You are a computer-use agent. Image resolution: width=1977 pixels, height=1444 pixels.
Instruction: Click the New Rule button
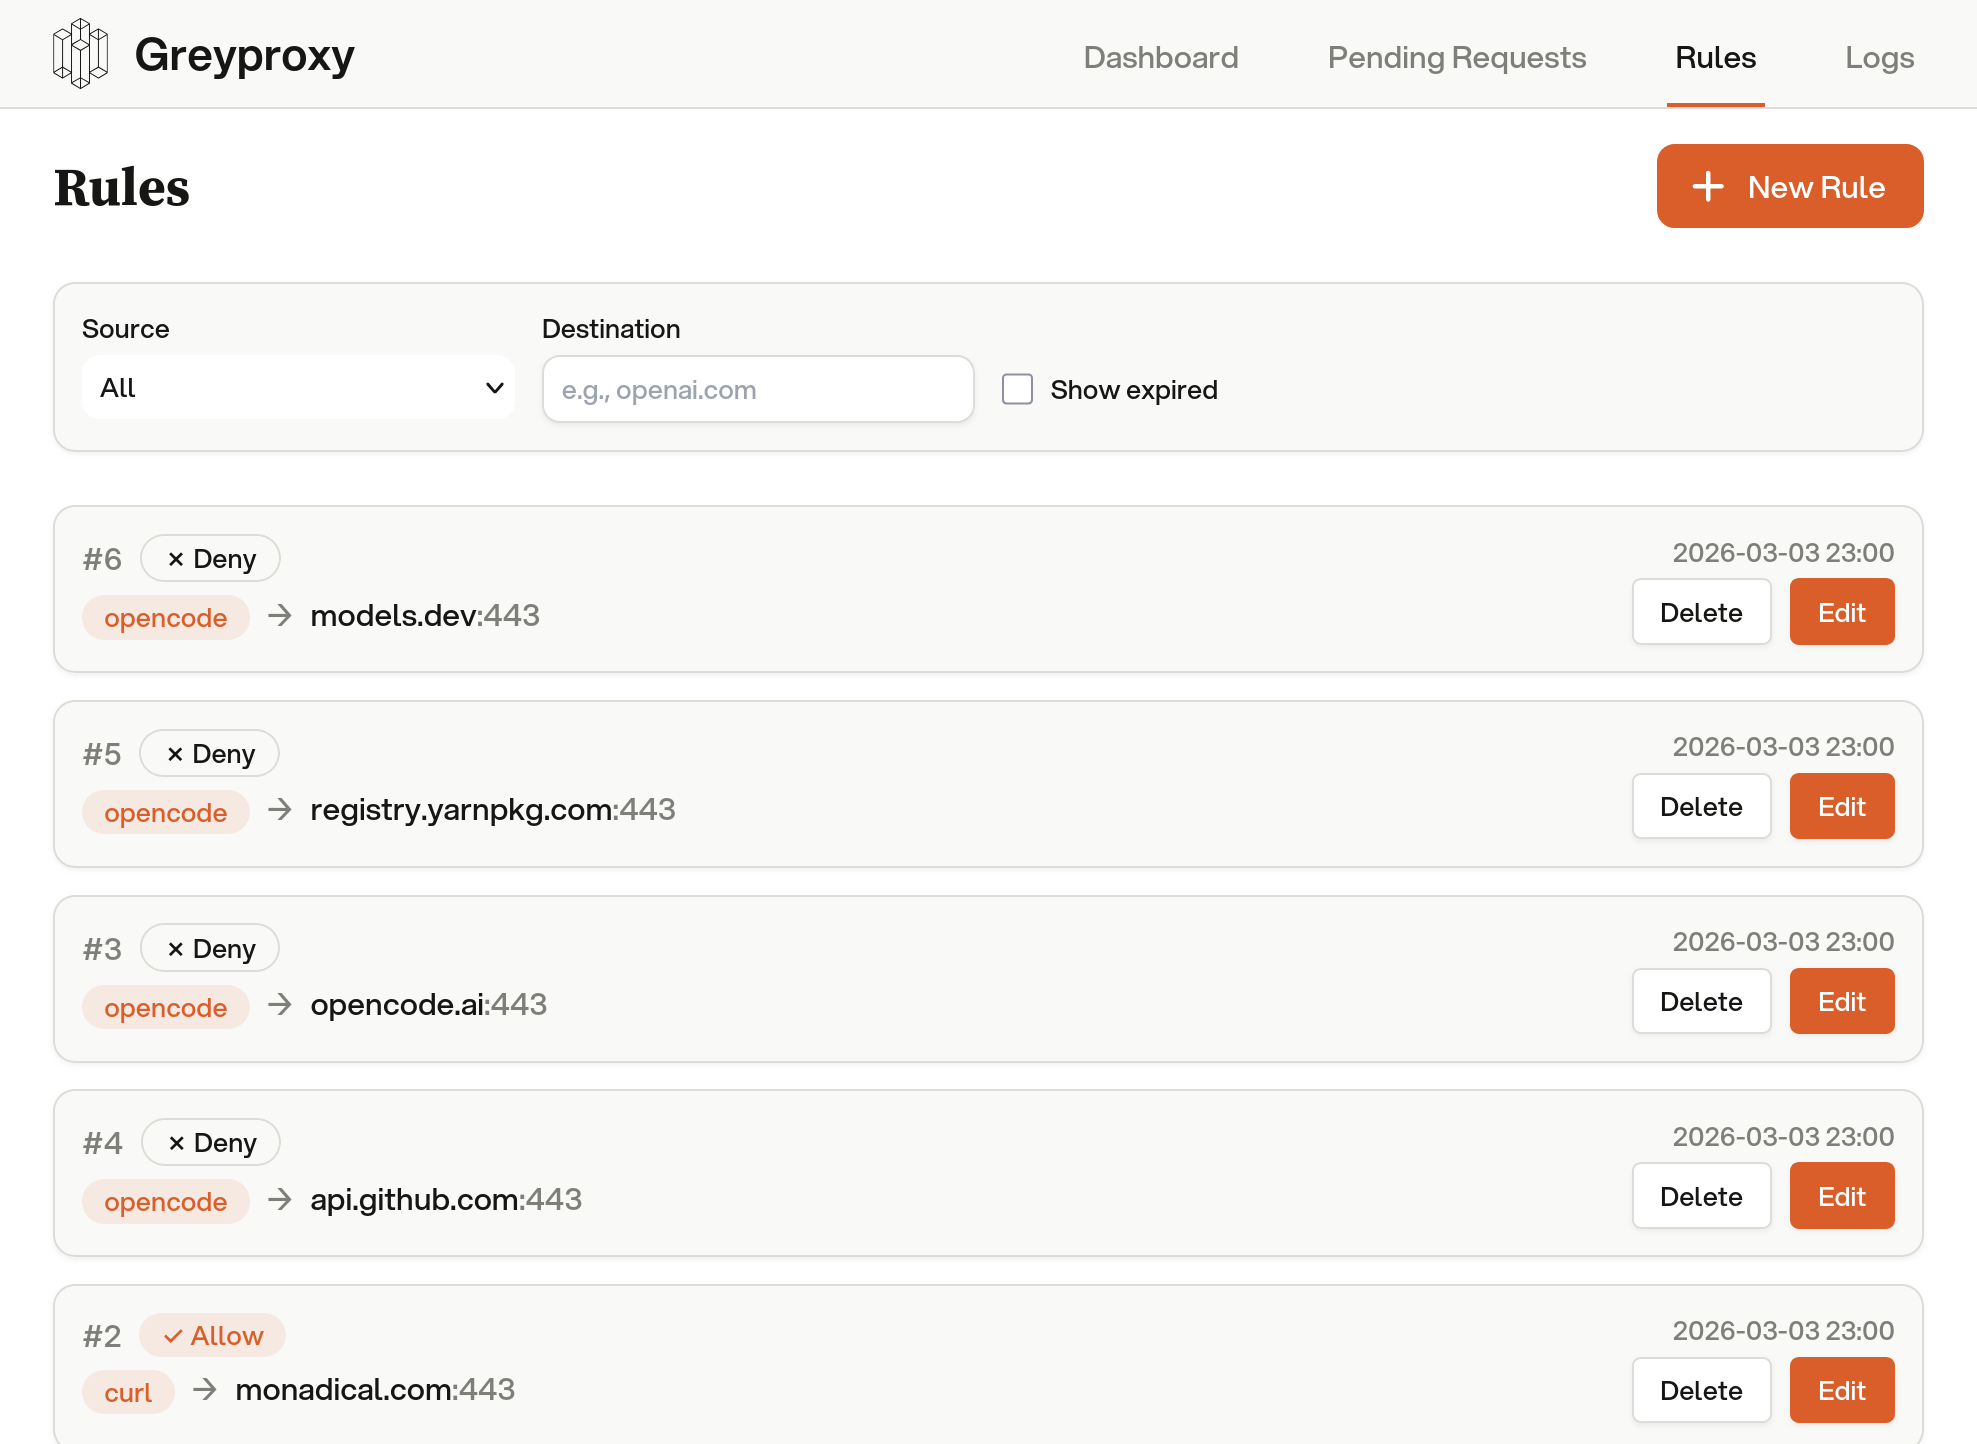point(1789,186)
